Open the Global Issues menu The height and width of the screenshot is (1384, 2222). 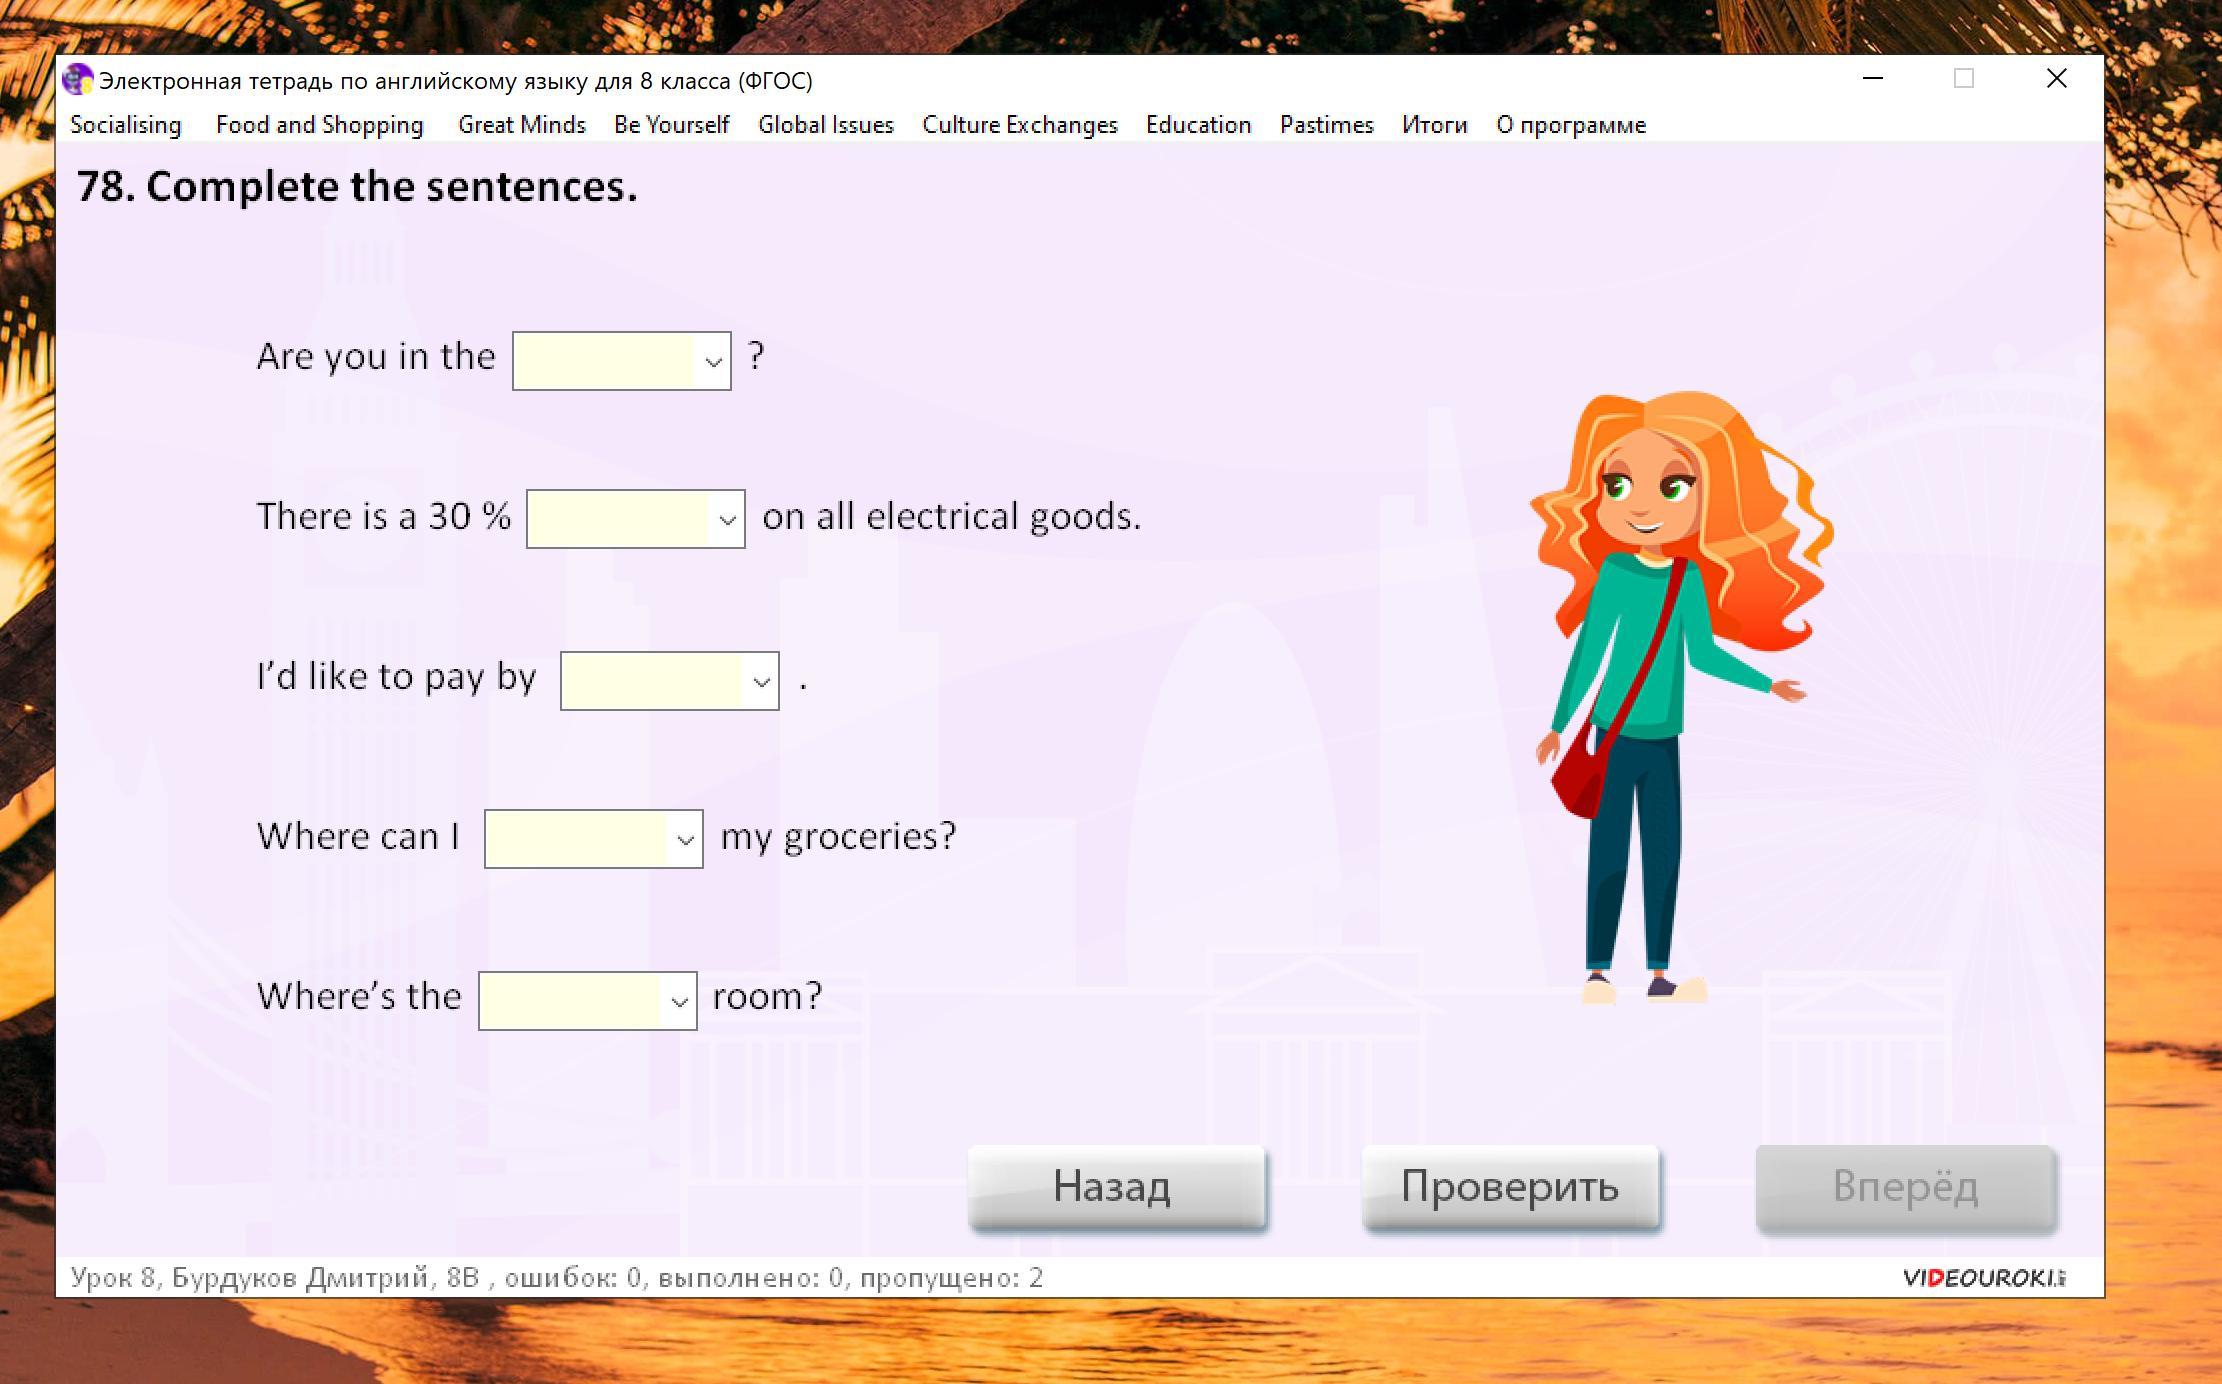click(825, 125)
